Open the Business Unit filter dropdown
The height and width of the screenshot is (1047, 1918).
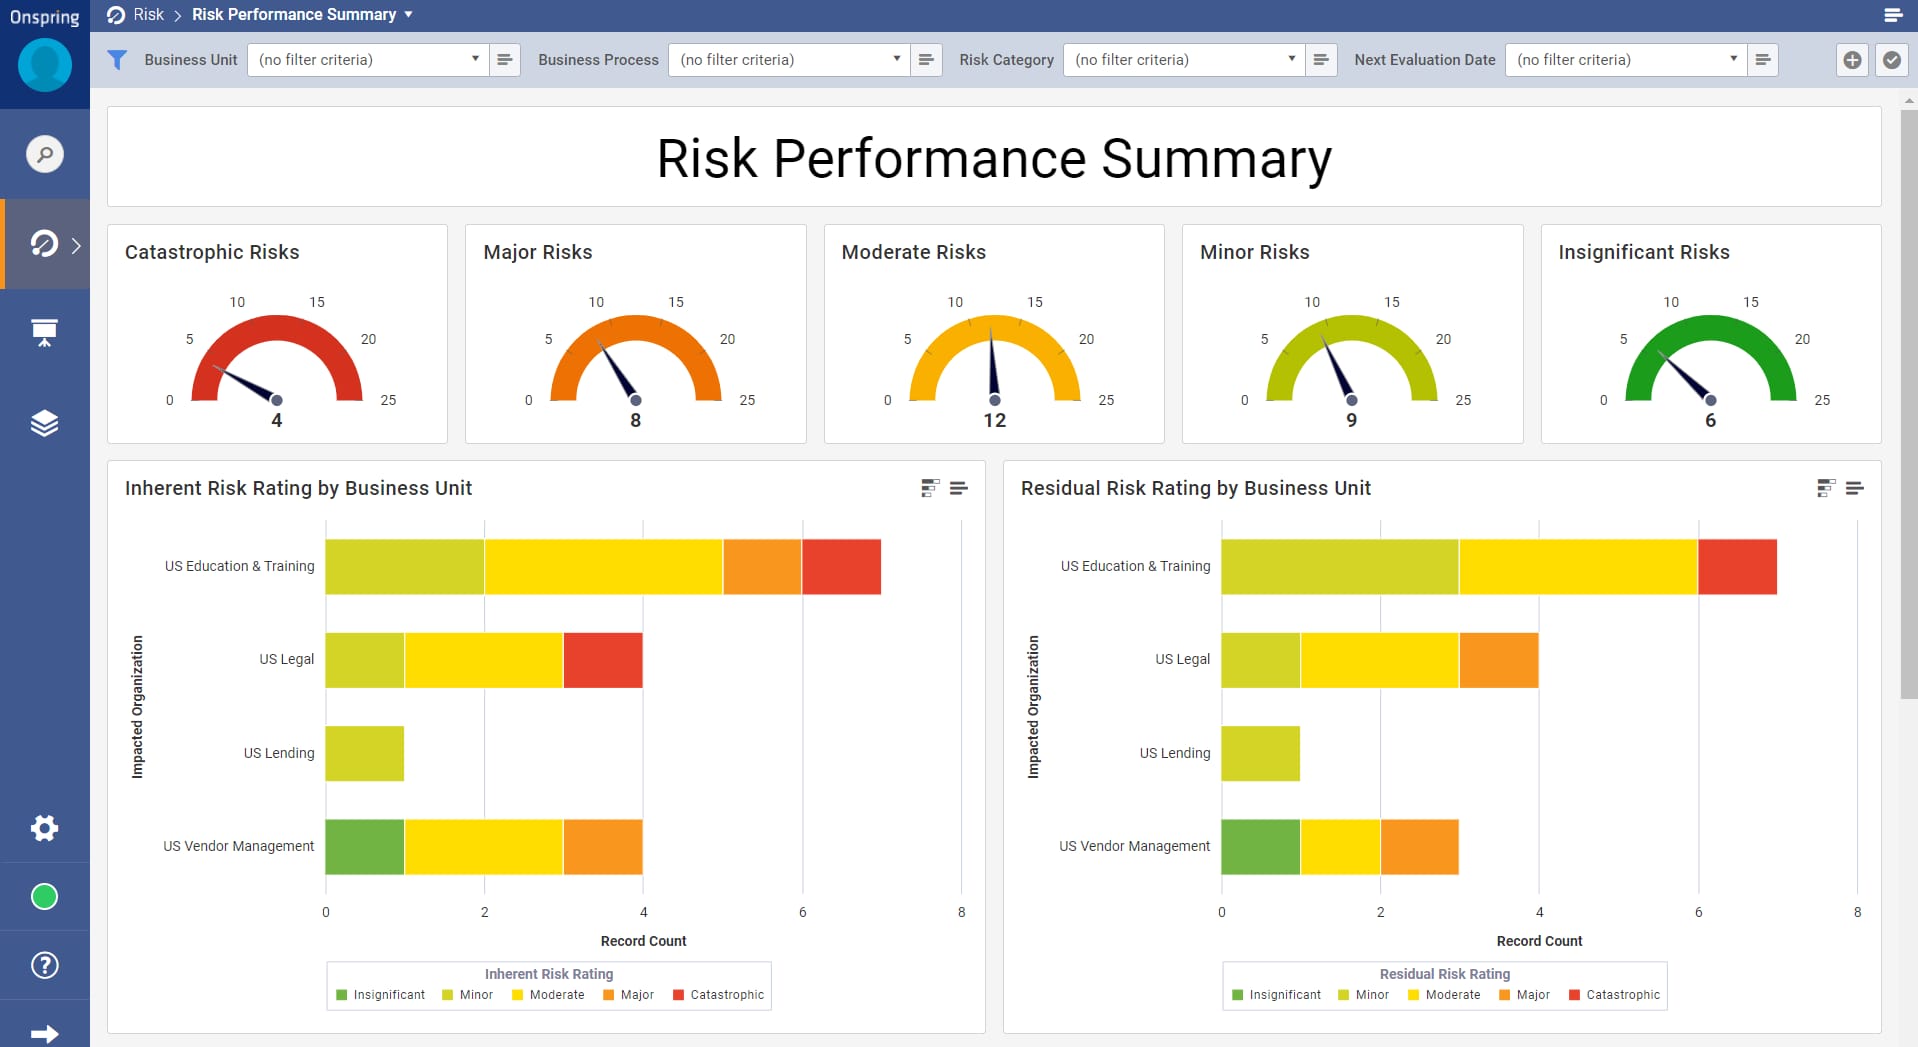(x=368, y=60)
